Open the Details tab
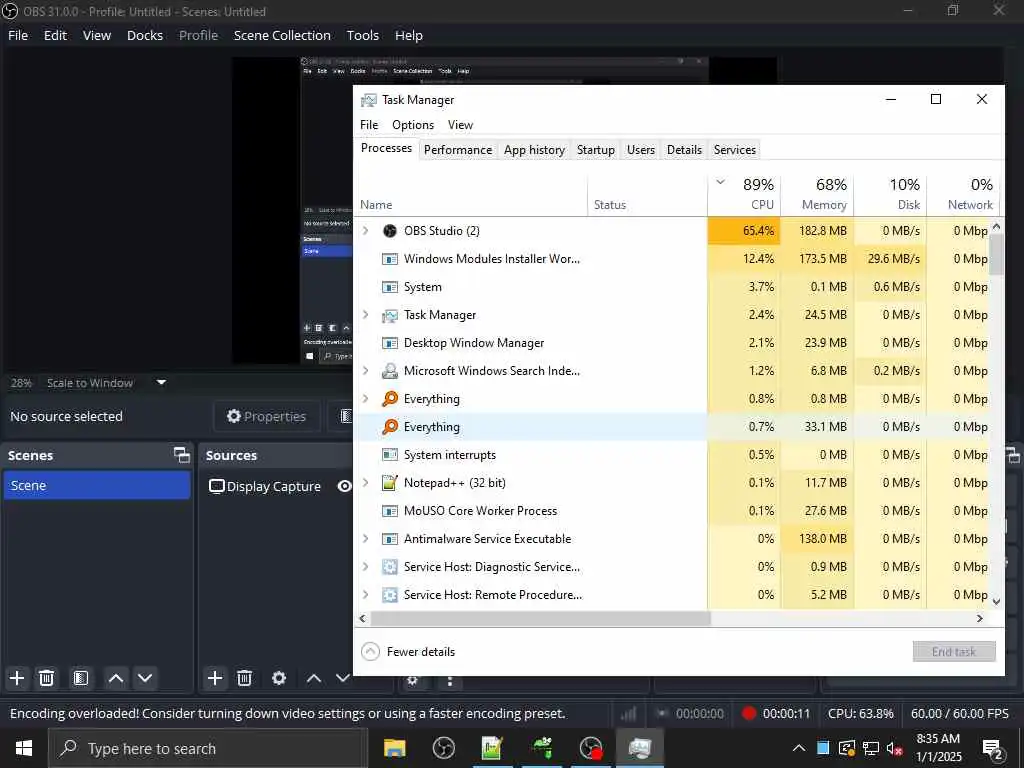The height and width of the screenshot is (768, 1024). pos(684,150)
